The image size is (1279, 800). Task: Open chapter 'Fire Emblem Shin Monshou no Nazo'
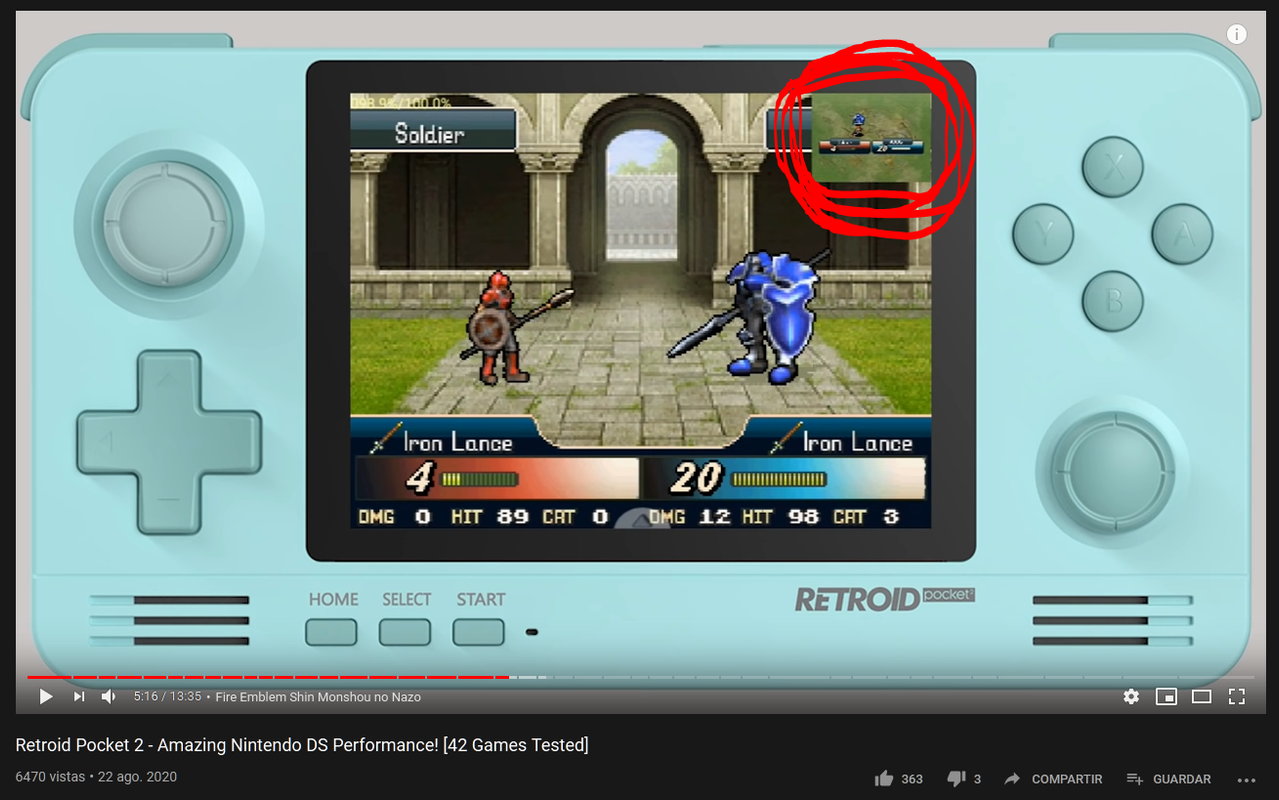pyautogui.click(x=318, y=697)
